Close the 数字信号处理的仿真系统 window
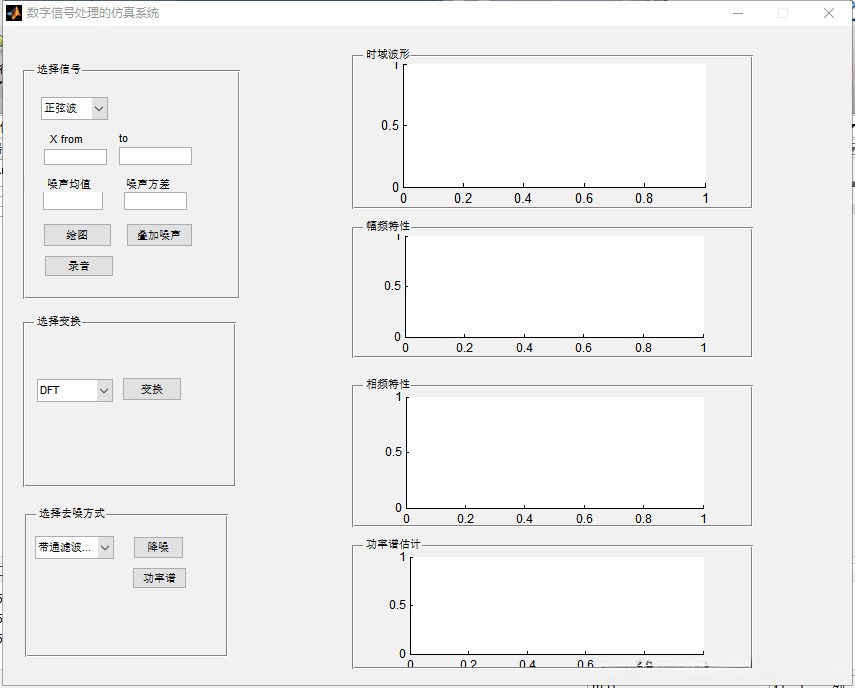 point(829,13)
